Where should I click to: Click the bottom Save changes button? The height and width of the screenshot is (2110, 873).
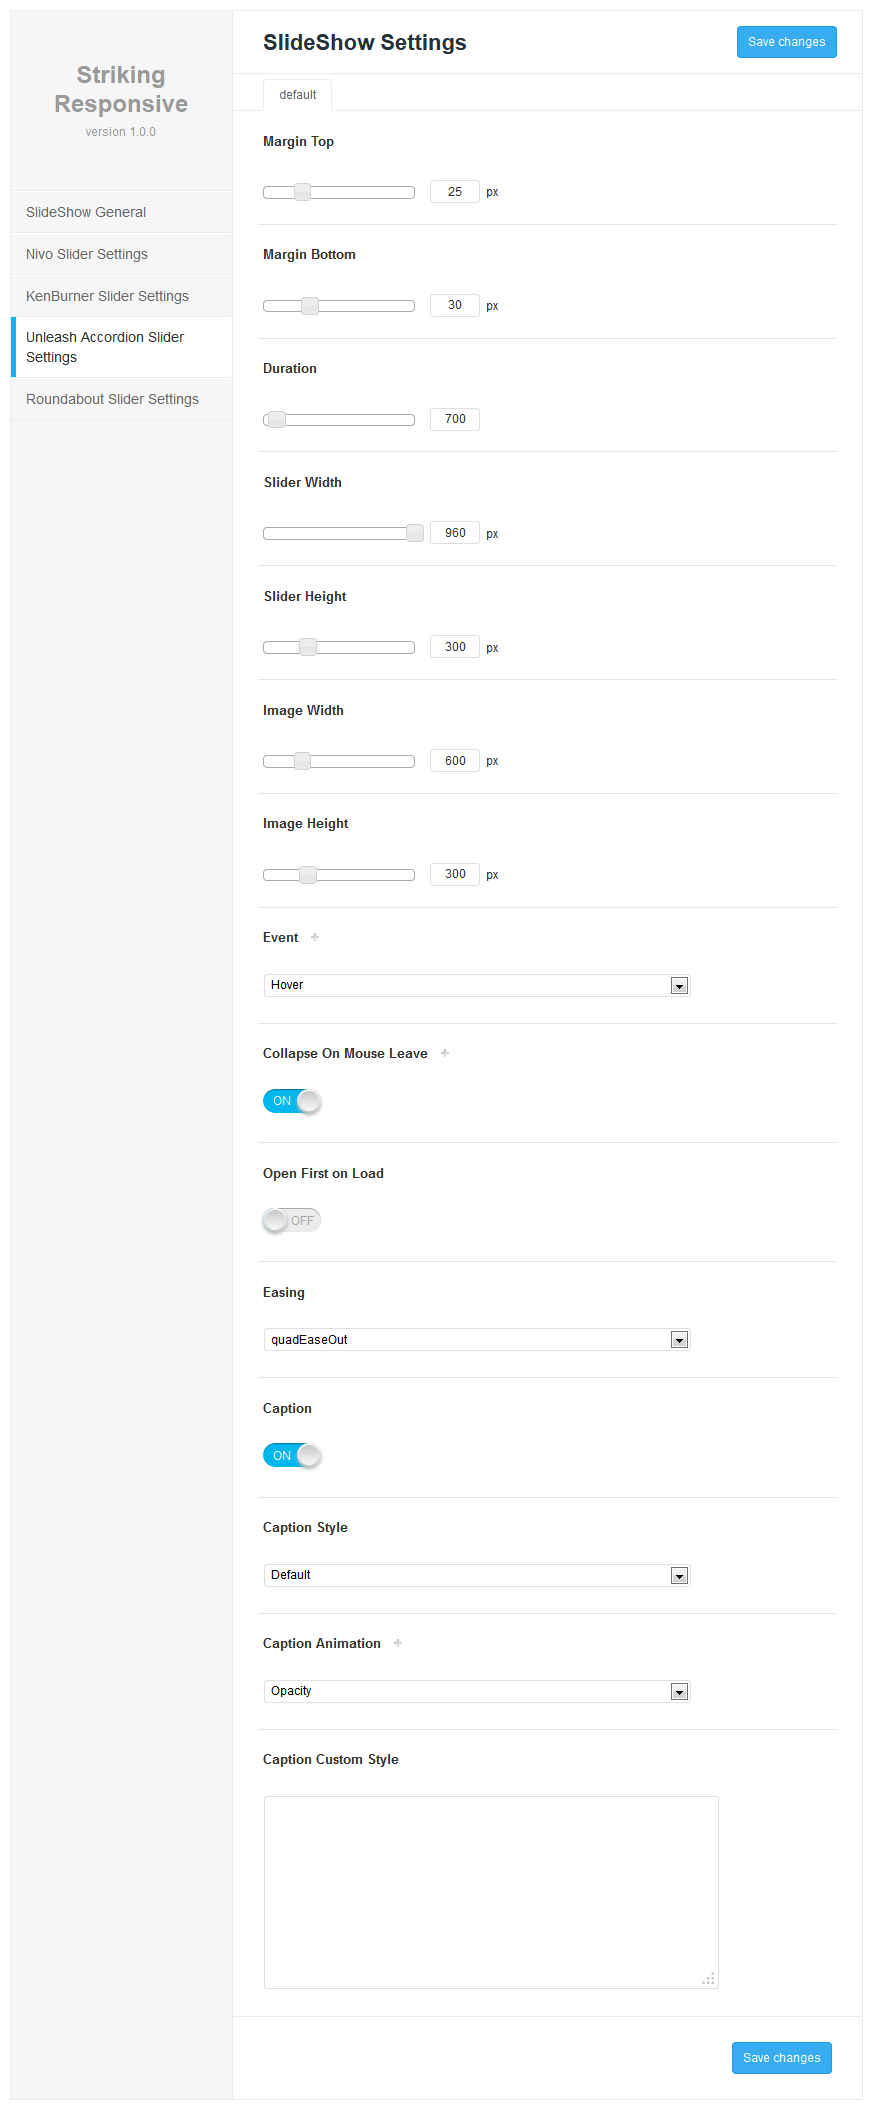click(781, 2057)
